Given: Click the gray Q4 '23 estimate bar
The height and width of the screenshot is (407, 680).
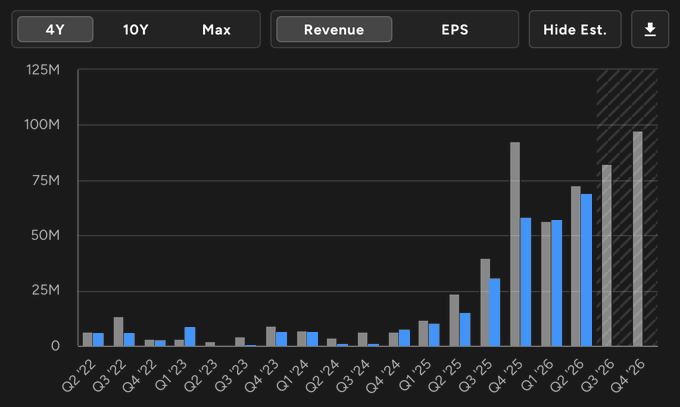Looking at the screenshot, I should coord(271,336).
